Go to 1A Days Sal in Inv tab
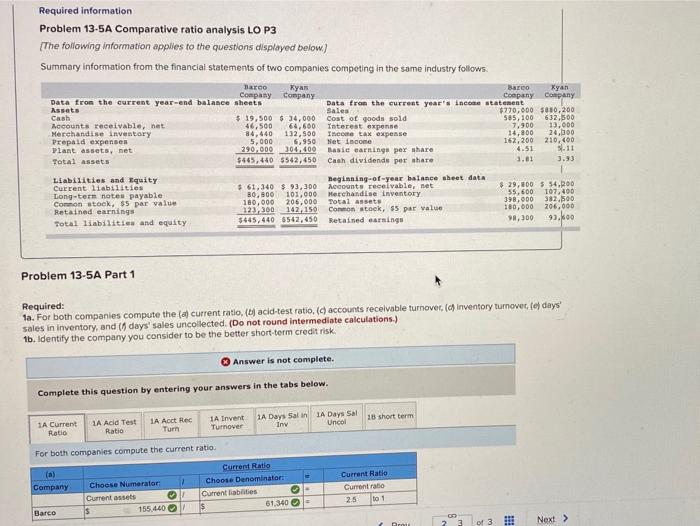Image resolution: width=700 pixels, height=526 pixels. click(282, 420)
